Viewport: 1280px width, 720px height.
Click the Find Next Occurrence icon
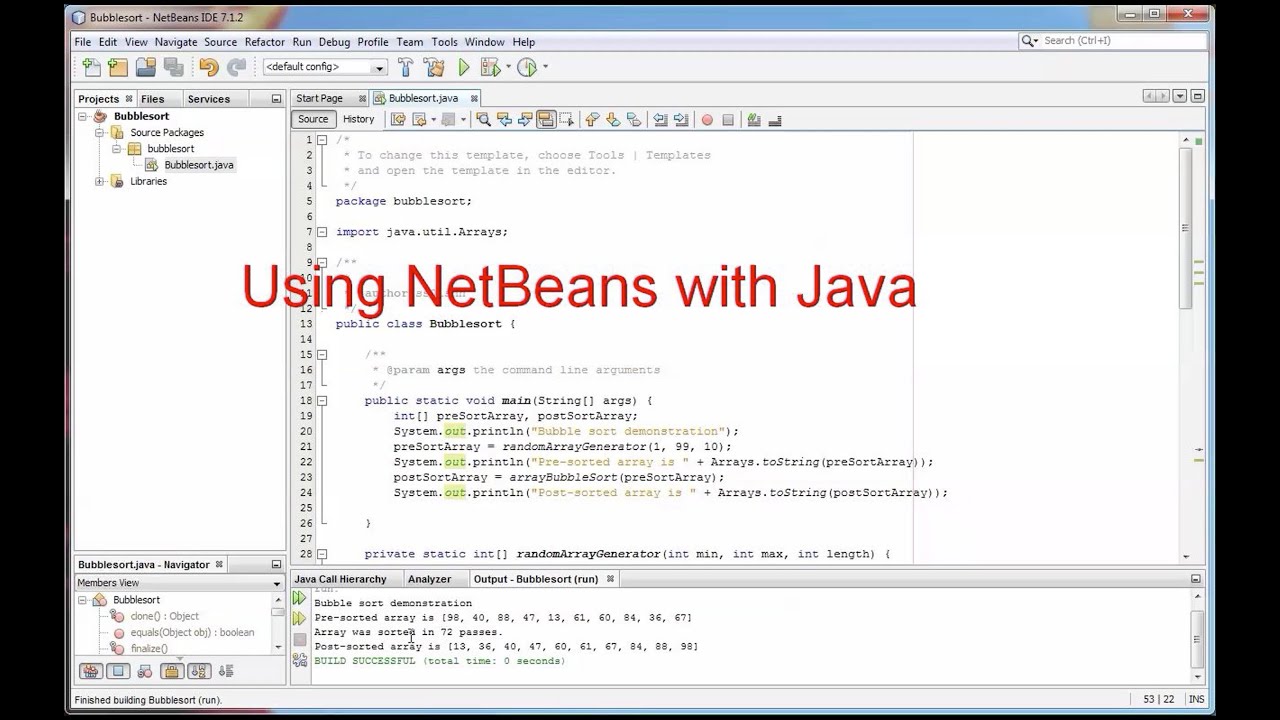click(x=525, y=119)
